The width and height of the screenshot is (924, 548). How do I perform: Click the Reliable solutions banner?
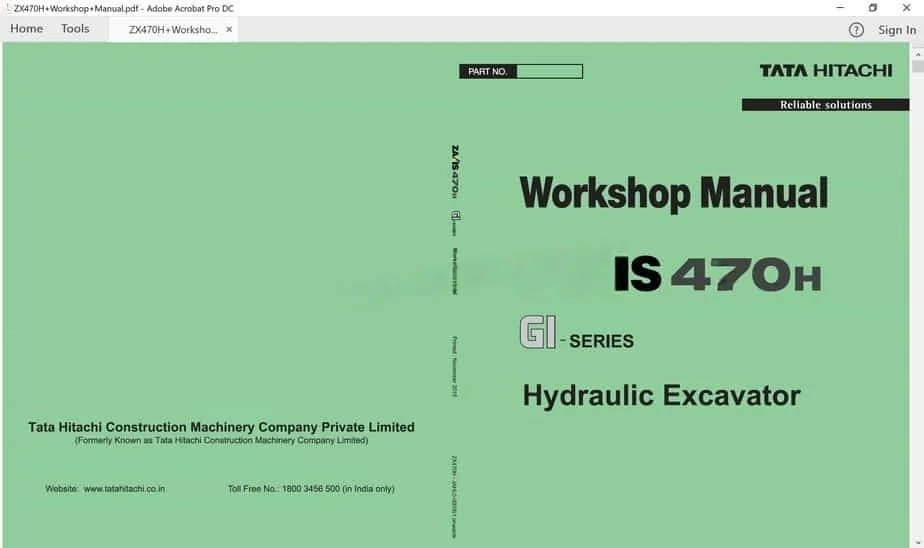click(x=825, y=105)
